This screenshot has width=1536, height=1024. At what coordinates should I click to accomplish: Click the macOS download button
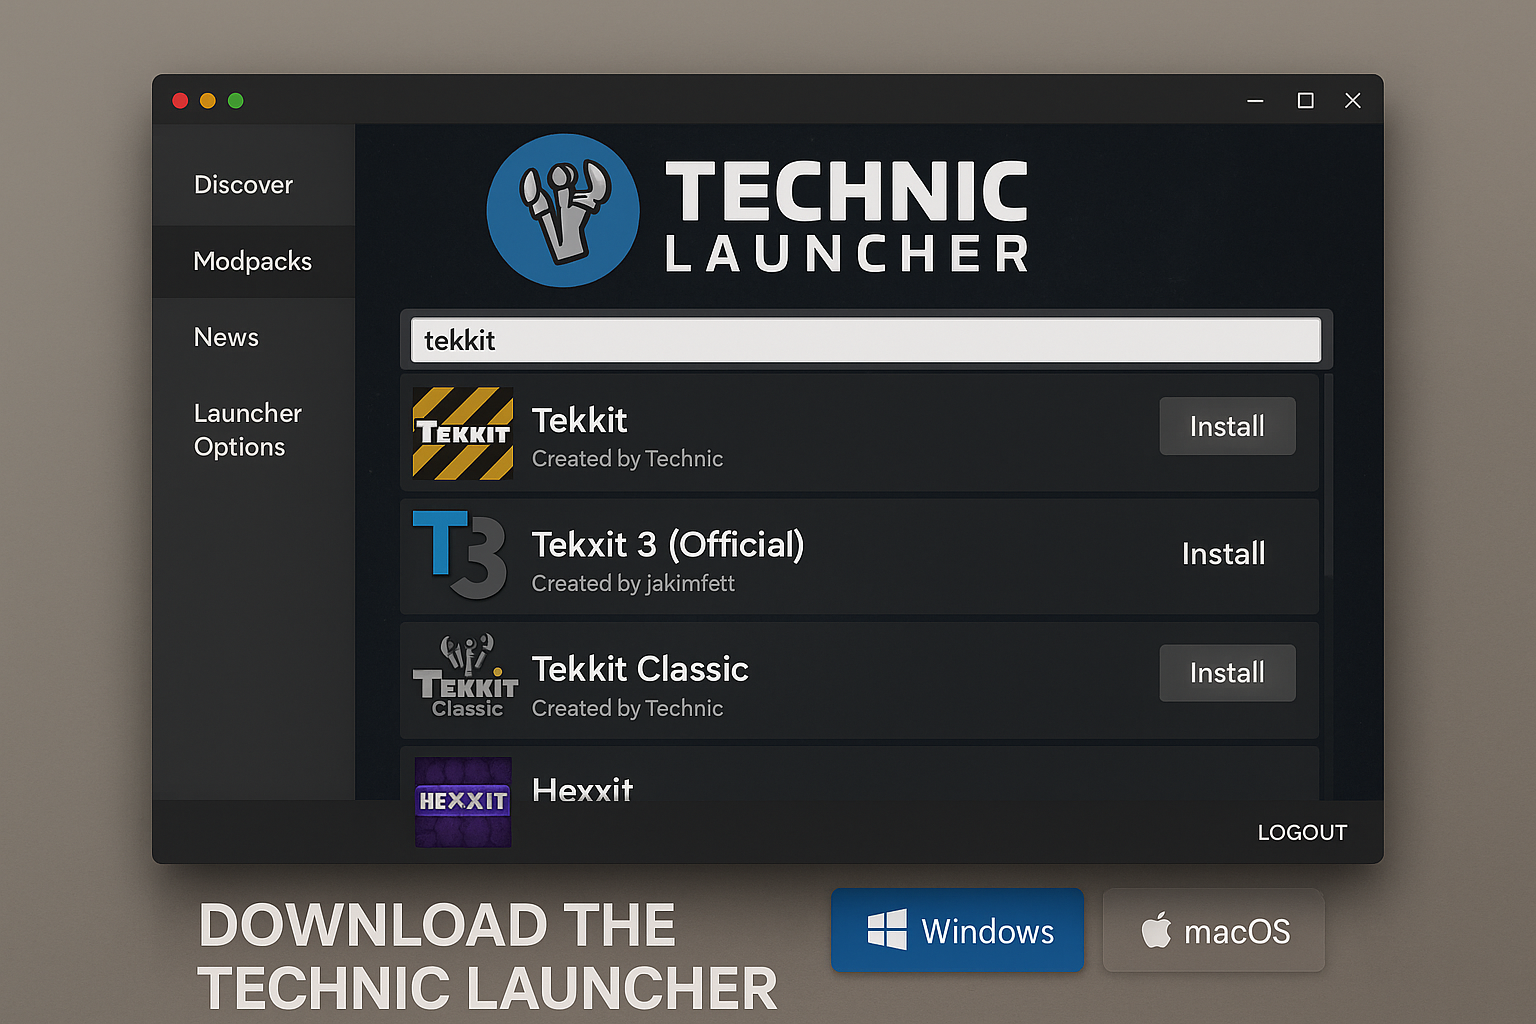click(x=1213, y=930)
